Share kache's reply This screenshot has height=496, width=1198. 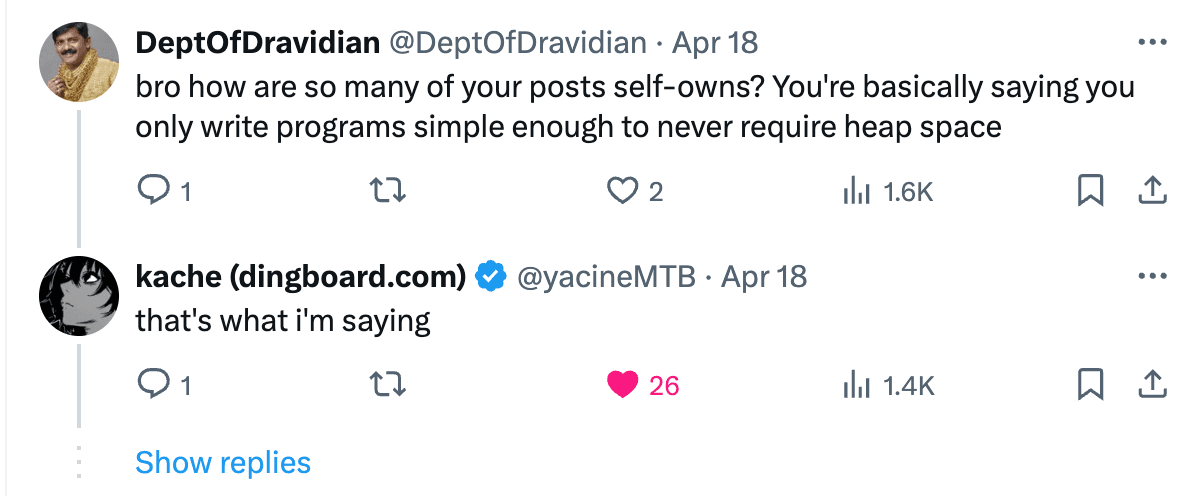pyautogui.click(x=1153, y=384)
